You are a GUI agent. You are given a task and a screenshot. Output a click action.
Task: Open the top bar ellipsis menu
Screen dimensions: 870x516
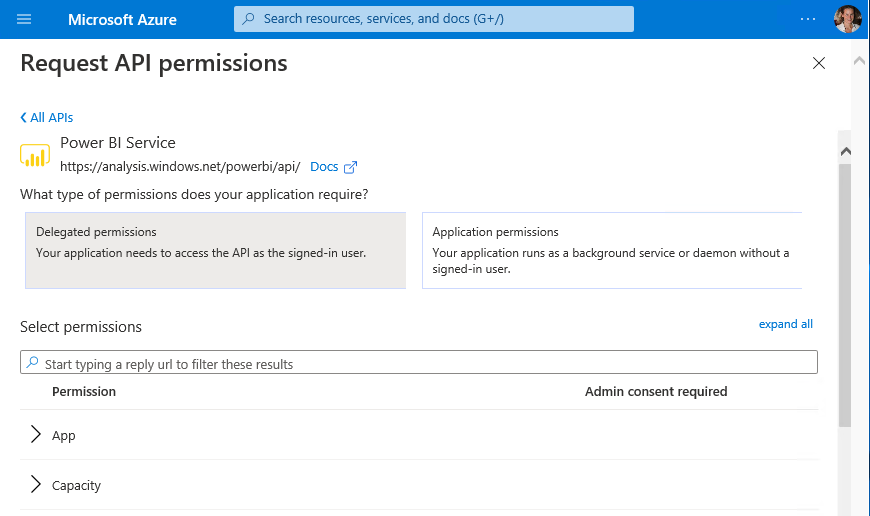pos(808,19)
